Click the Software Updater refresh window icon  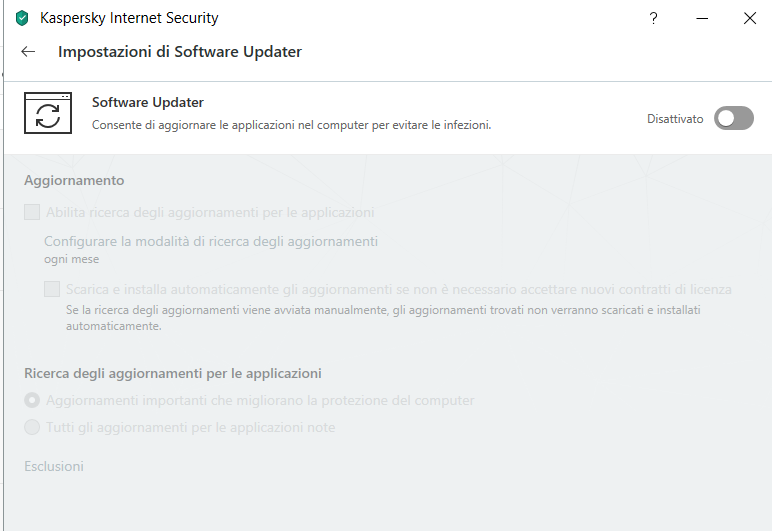(48, 113)
